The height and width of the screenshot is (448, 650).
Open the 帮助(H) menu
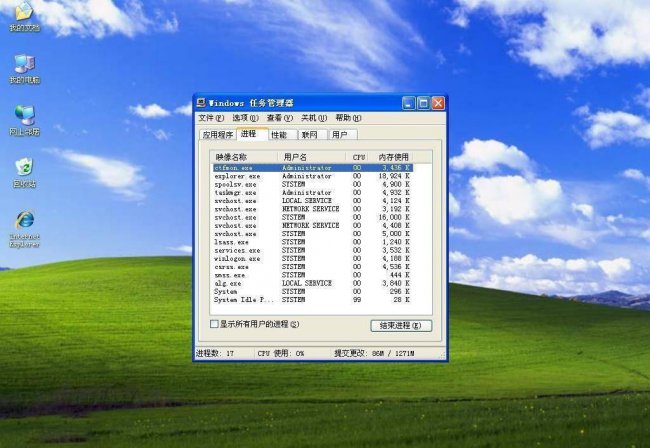tap(348, 118)
